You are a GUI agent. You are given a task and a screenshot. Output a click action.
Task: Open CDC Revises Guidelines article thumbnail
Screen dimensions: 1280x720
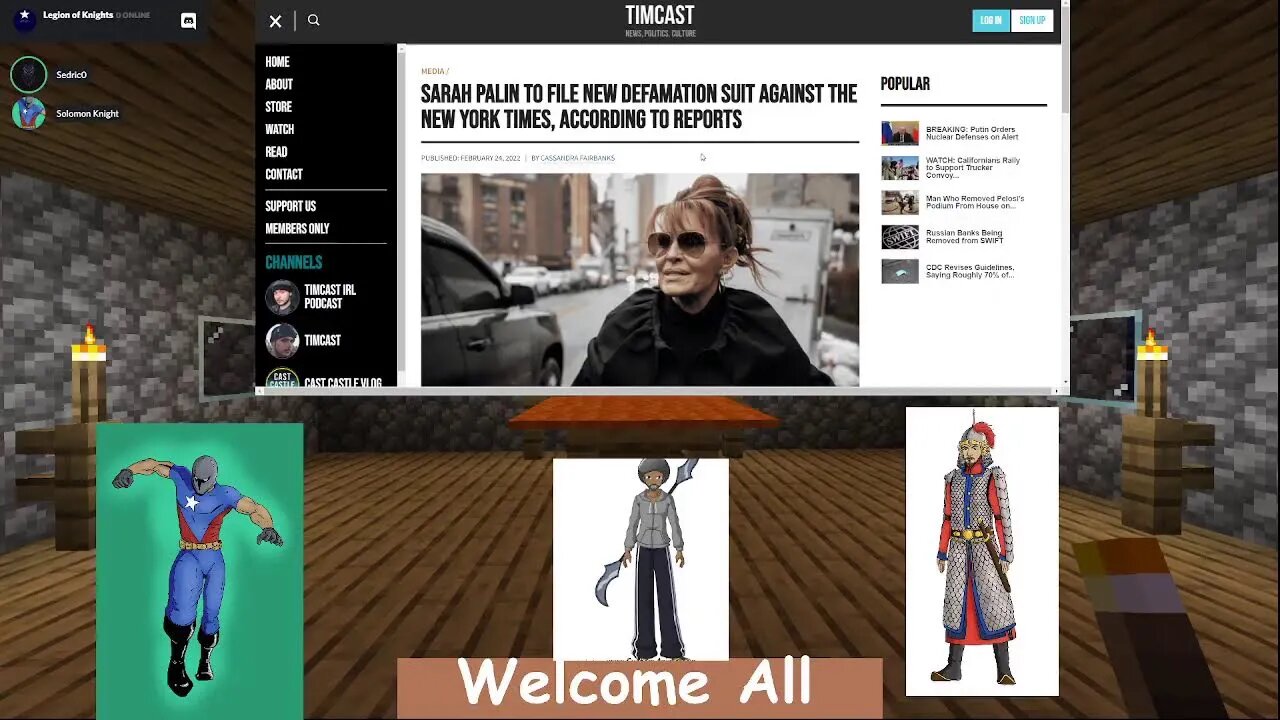coord(899,271)
